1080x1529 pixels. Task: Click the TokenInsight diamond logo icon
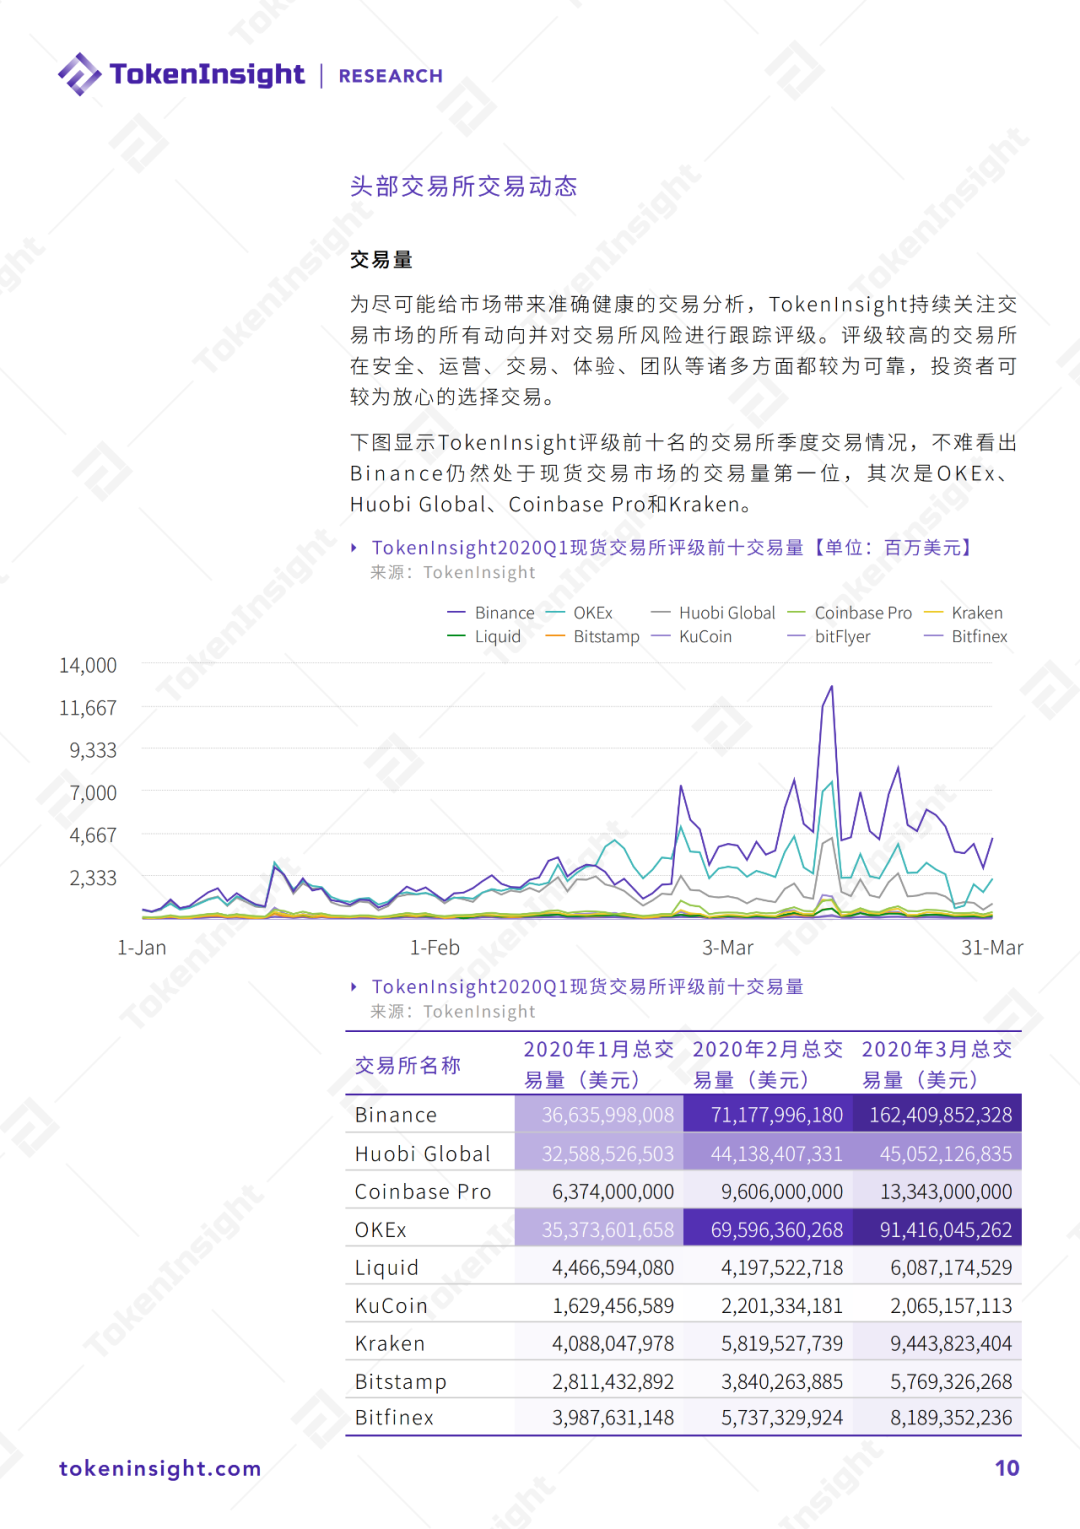79,74
